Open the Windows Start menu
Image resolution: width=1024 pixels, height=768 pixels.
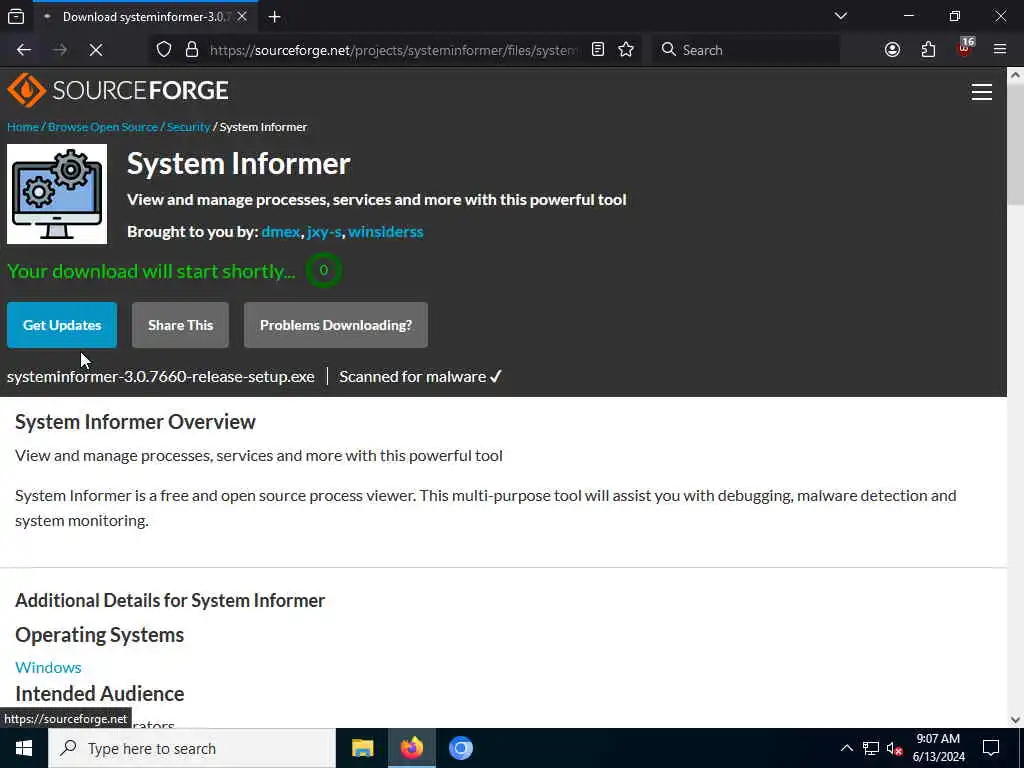24,748
